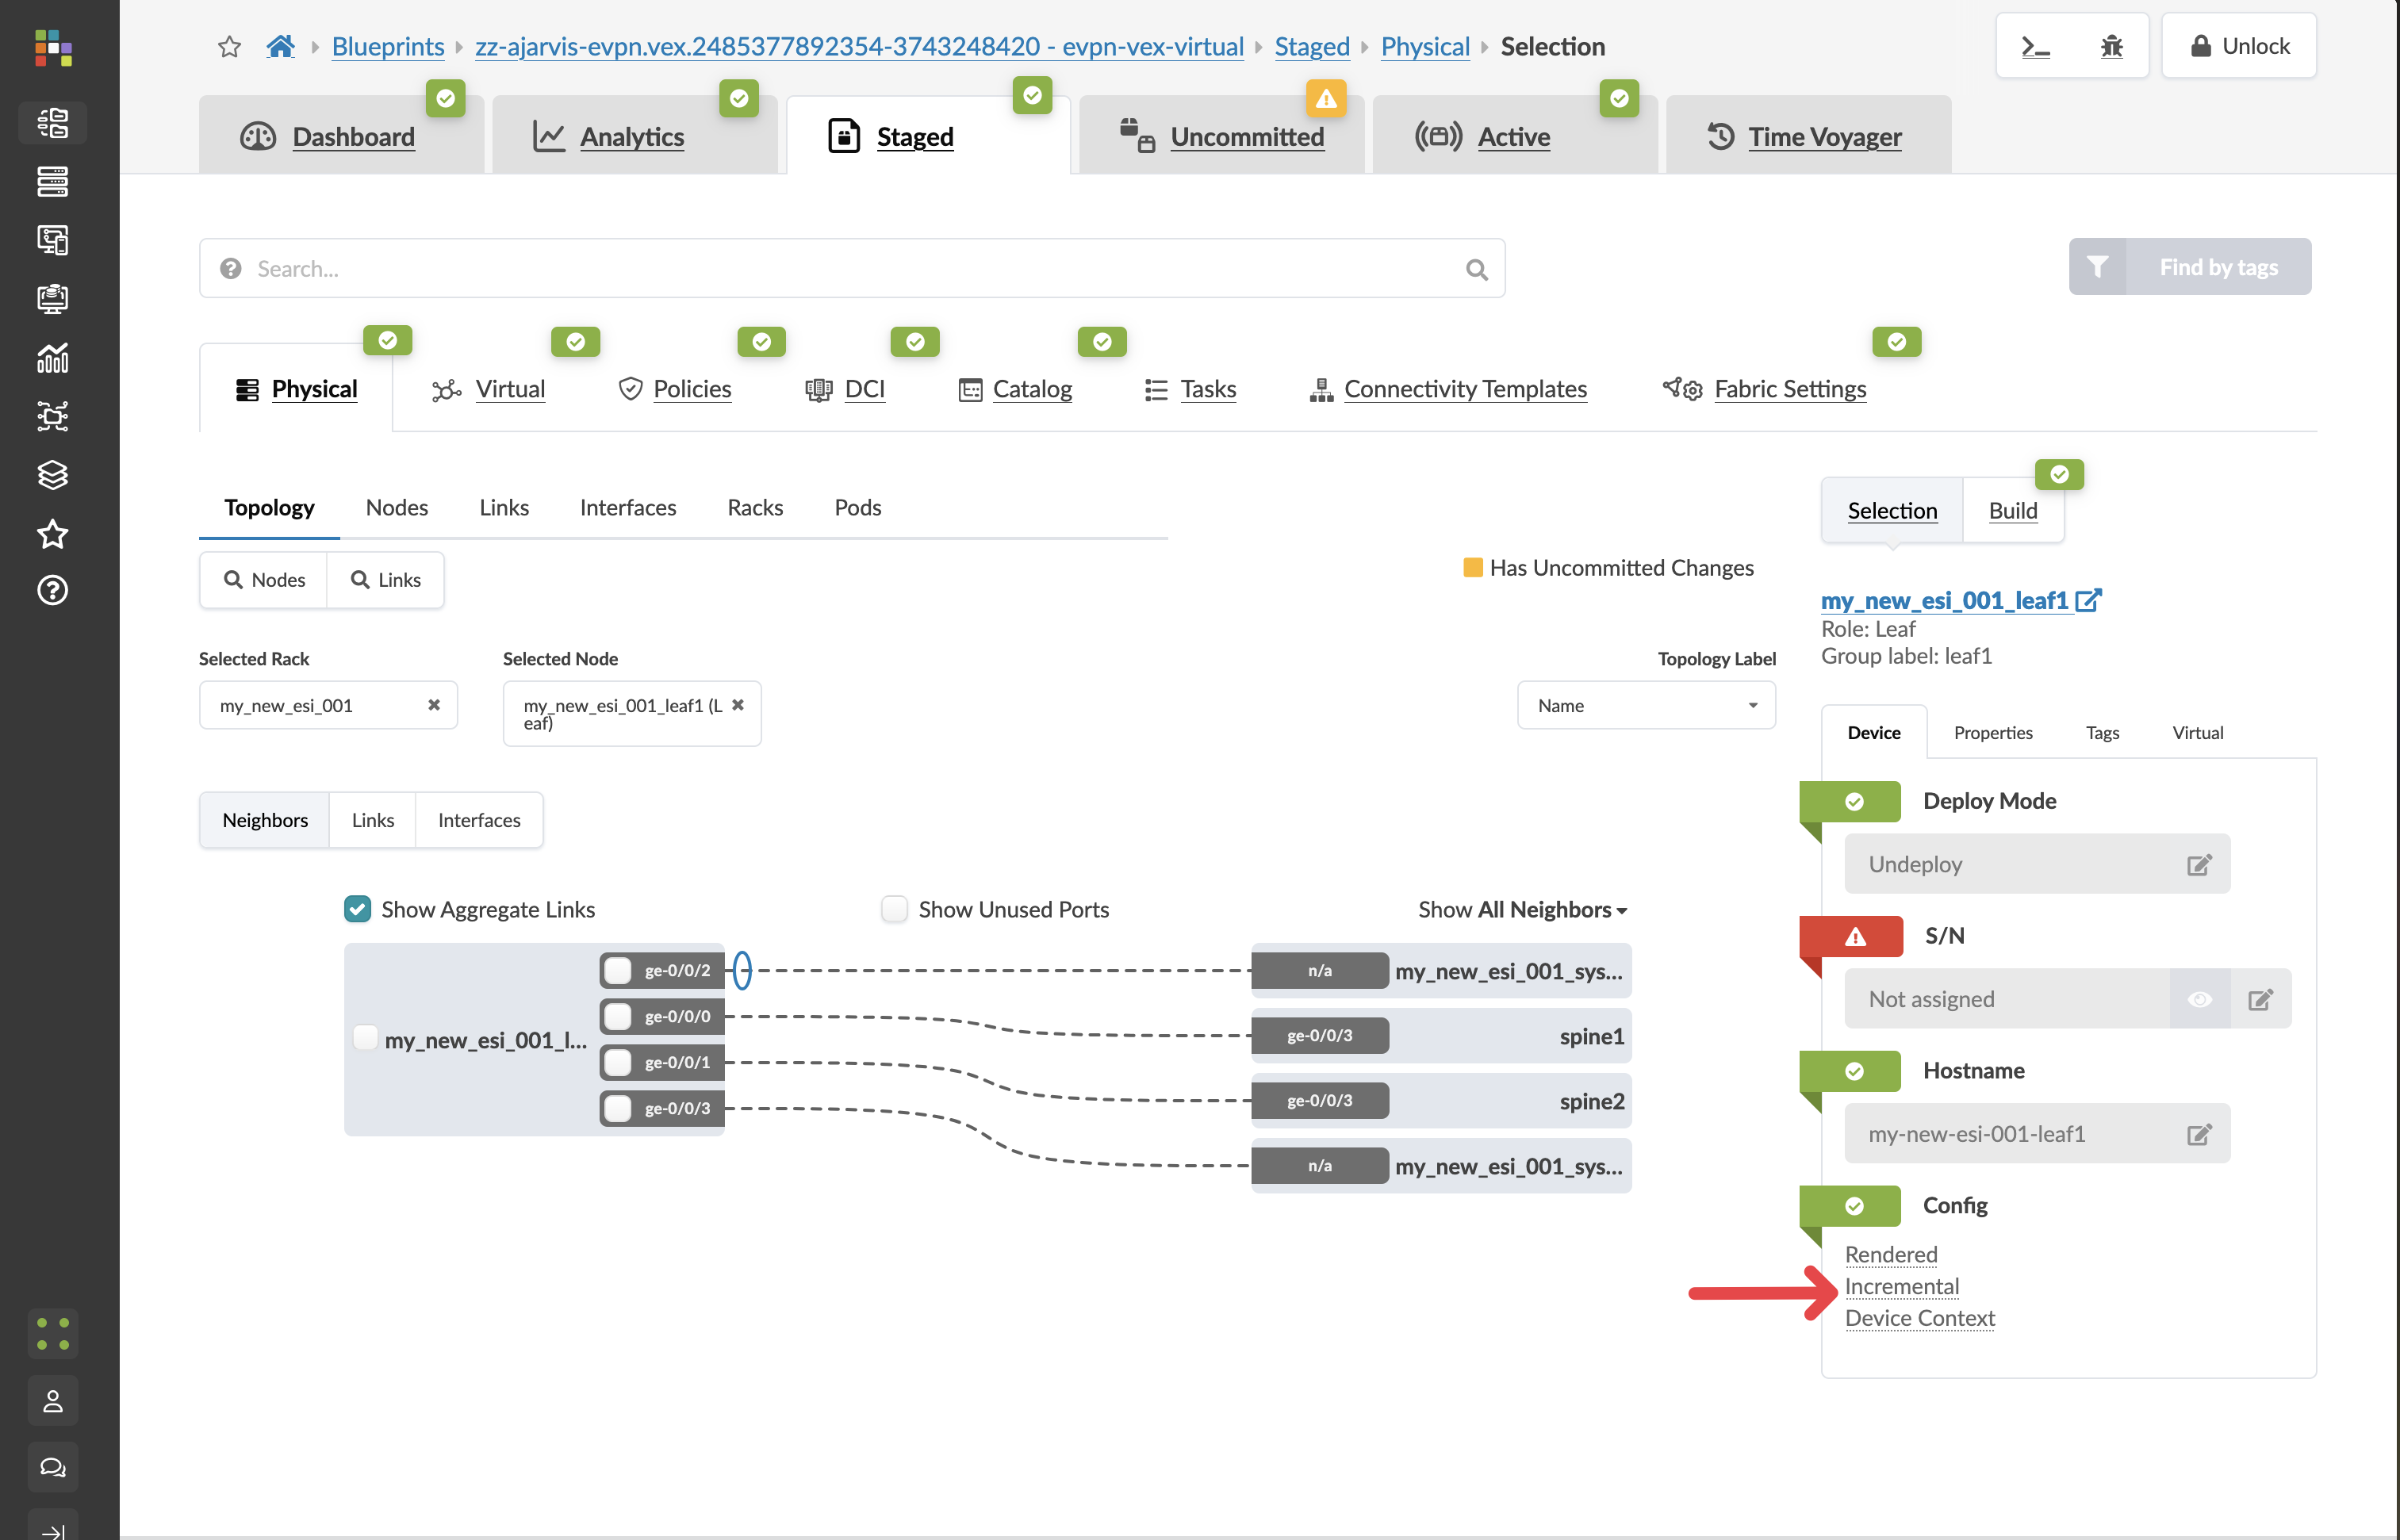Click the Unlock button
The image size is (2400, 1540).
(2238, 45)
